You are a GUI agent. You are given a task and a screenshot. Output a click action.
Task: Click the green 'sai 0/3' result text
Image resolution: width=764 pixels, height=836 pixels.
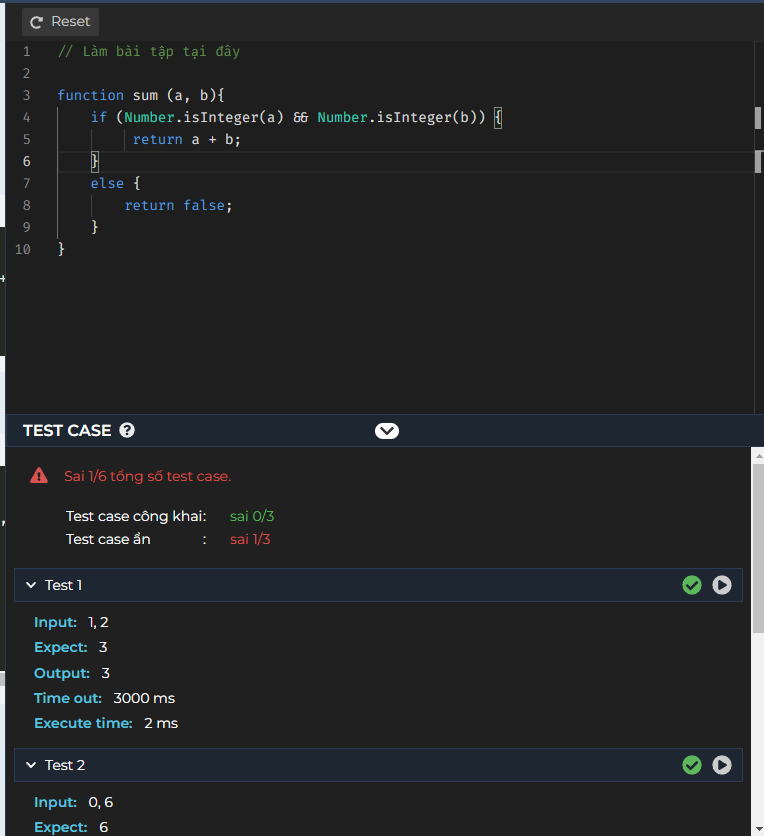click(x=251, y=516)
